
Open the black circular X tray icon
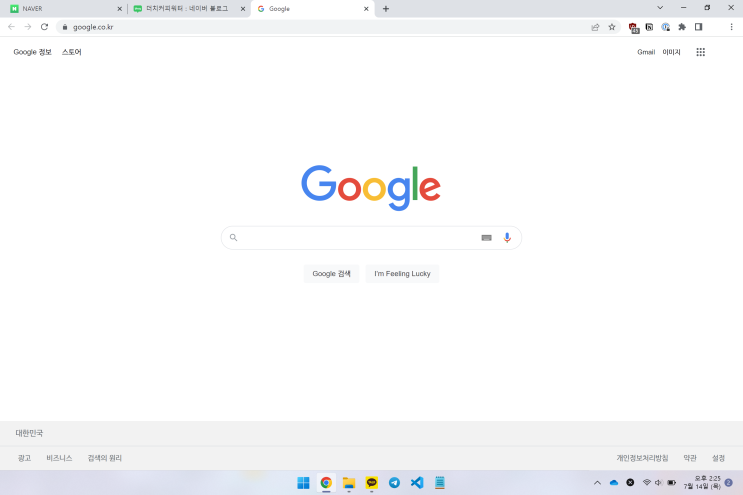coord(630,483)
